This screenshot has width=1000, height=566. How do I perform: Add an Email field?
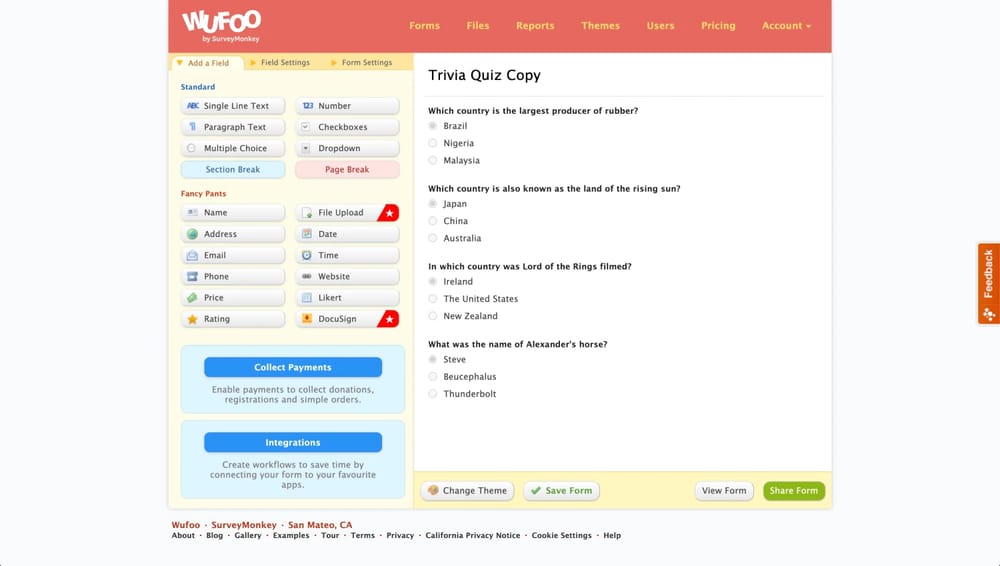[x=233, y=255]
